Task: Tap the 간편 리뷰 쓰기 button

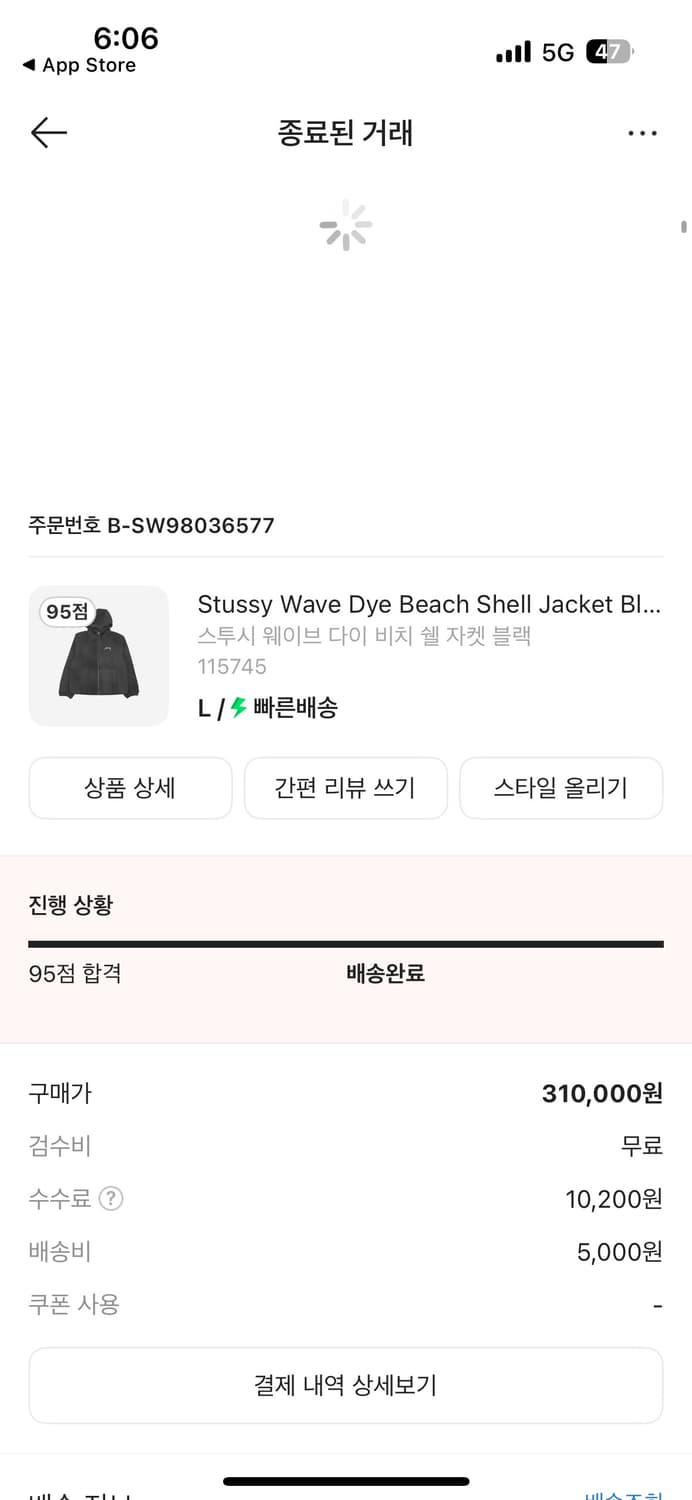Action: 345,788
